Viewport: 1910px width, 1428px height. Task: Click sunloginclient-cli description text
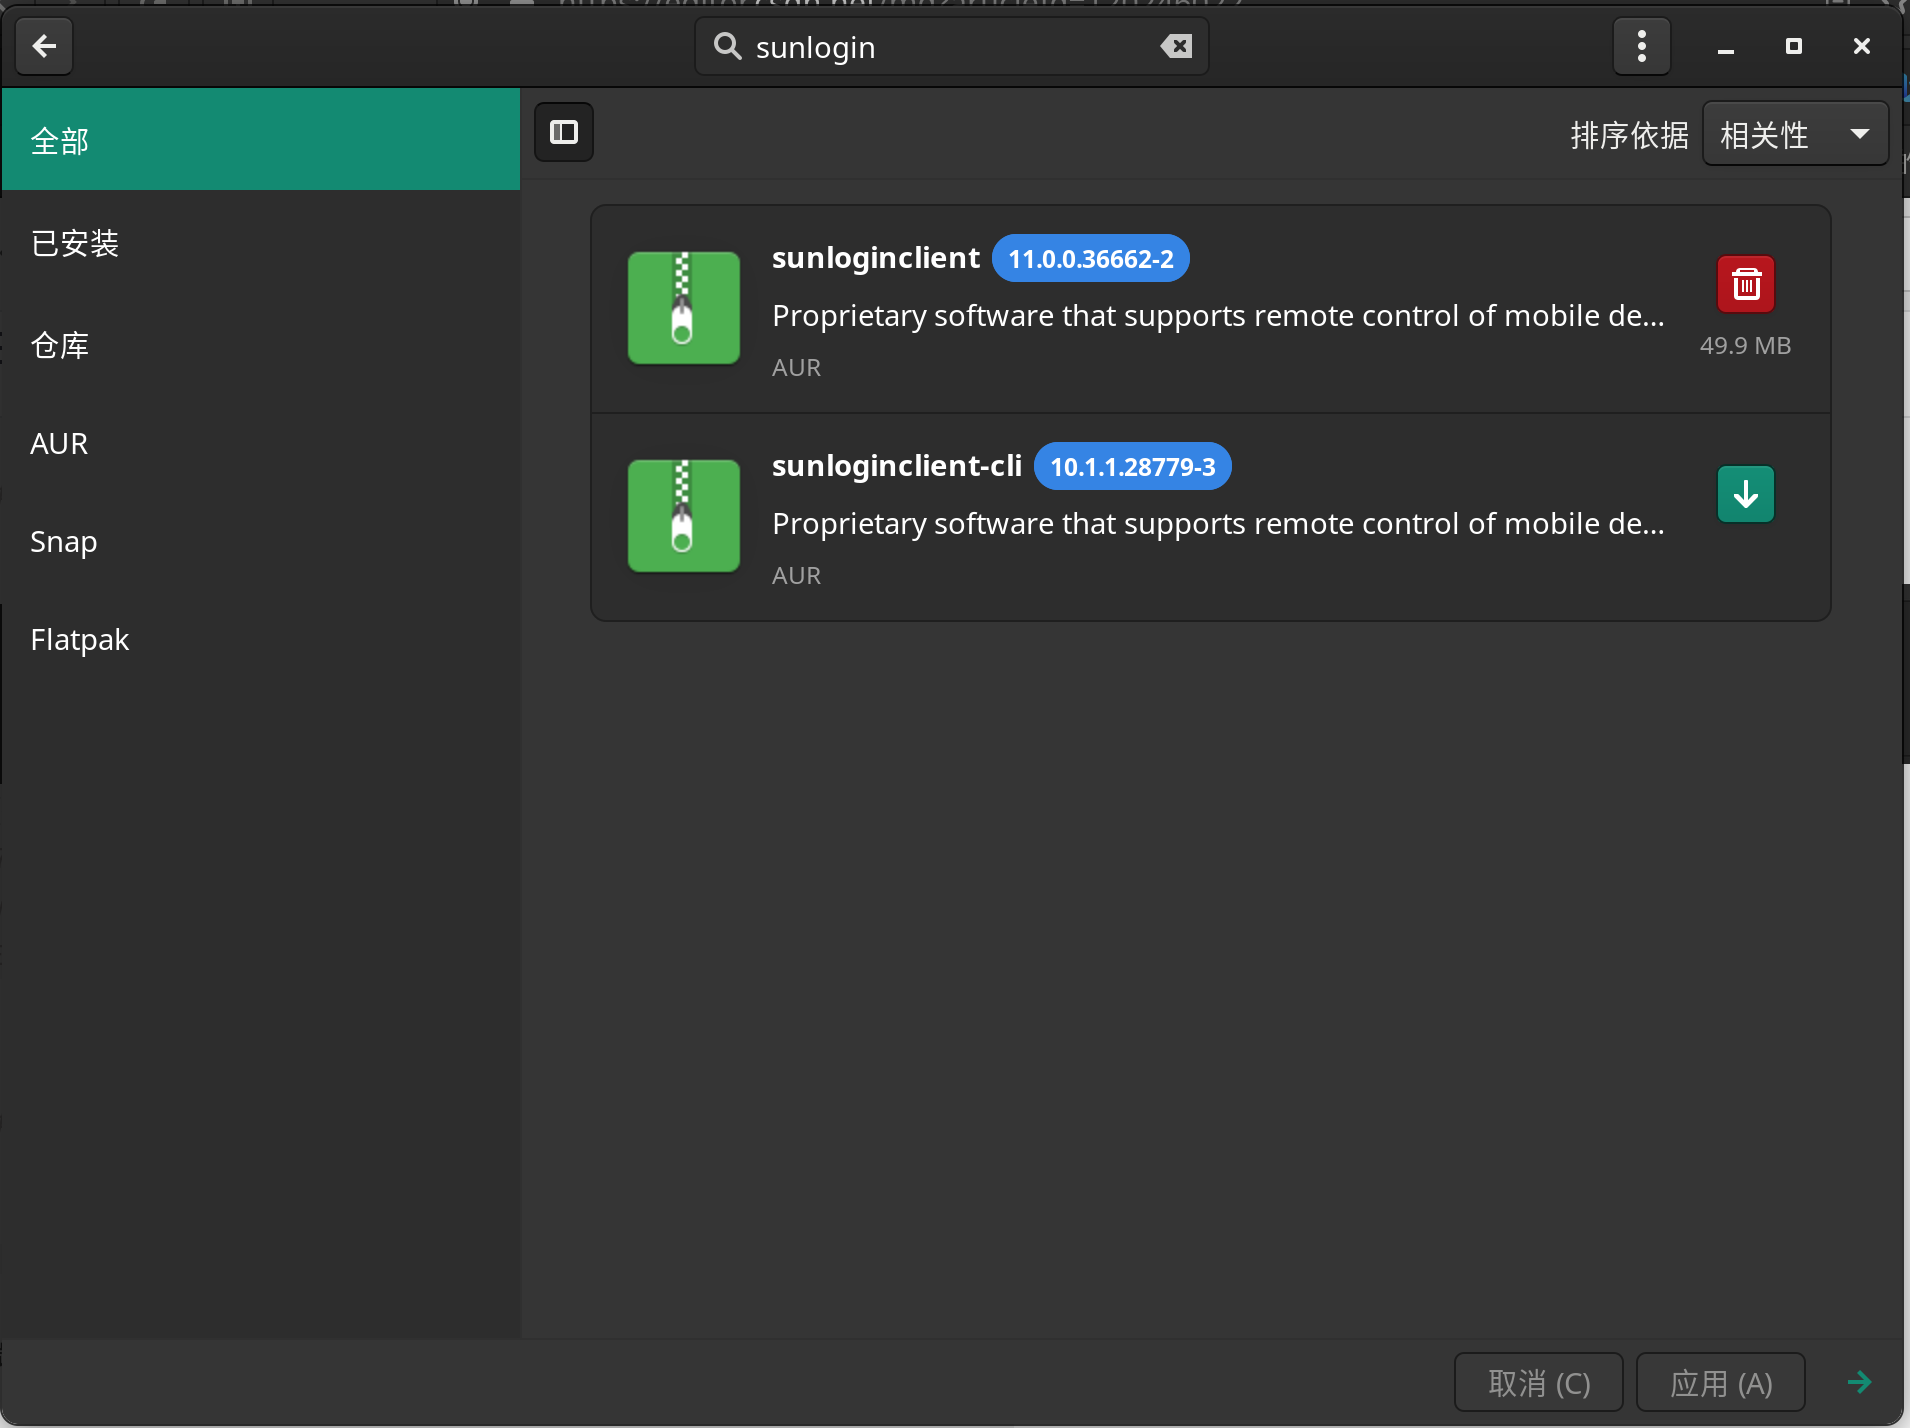(1218, 524)
